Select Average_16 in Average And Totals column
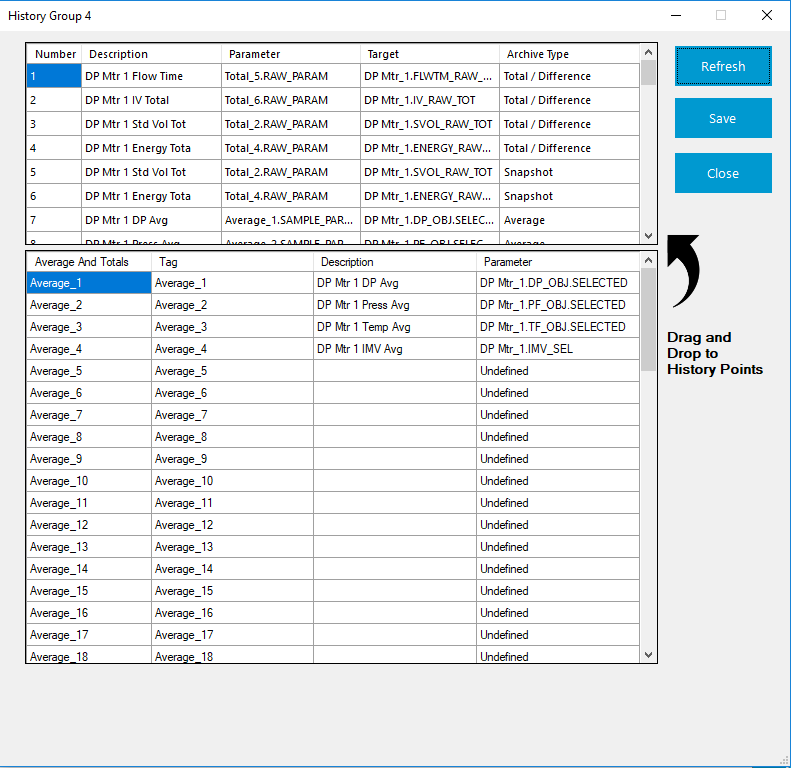 (89, 613)
